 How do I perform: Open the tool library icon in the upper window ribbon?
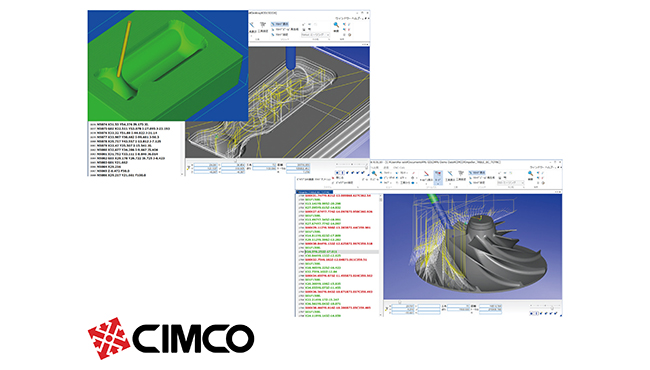[x=263, y=24]
